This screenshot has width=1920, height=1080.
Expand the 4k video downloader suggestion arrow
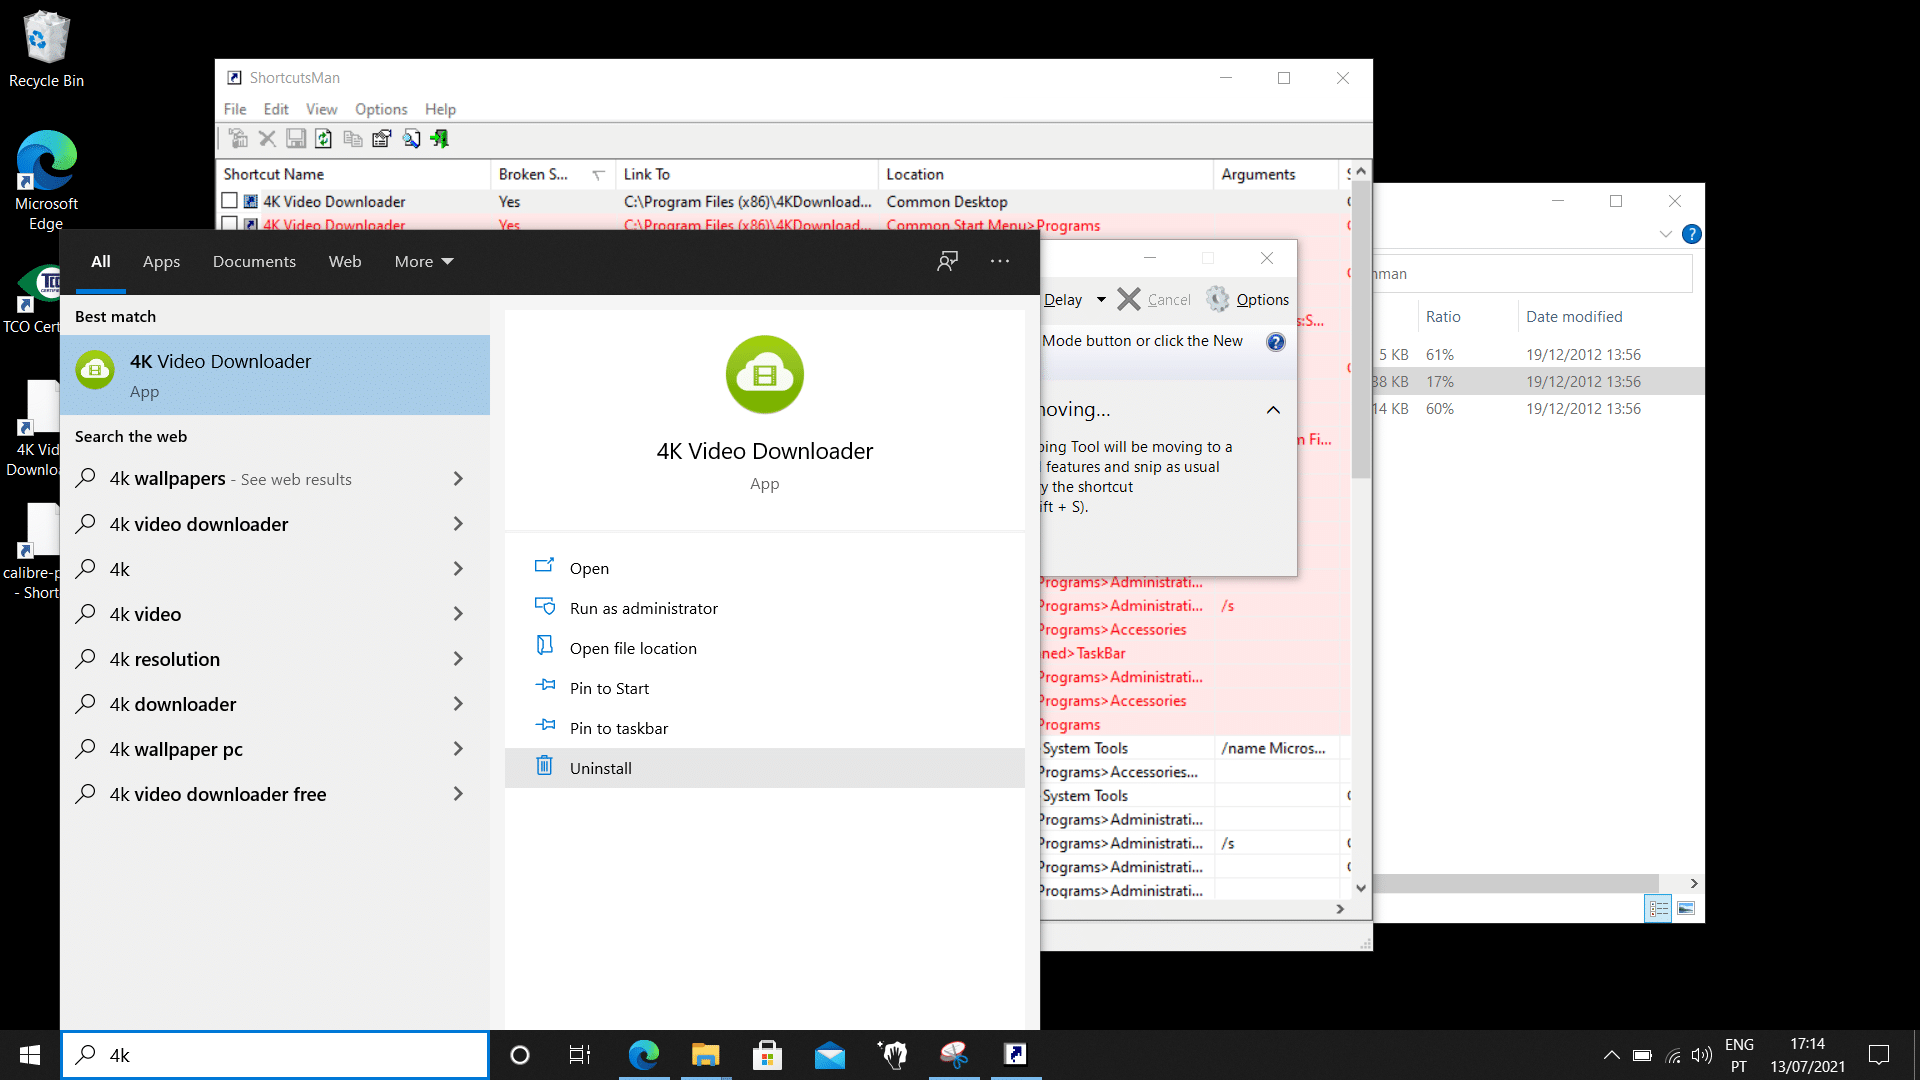tap(458, 524)
